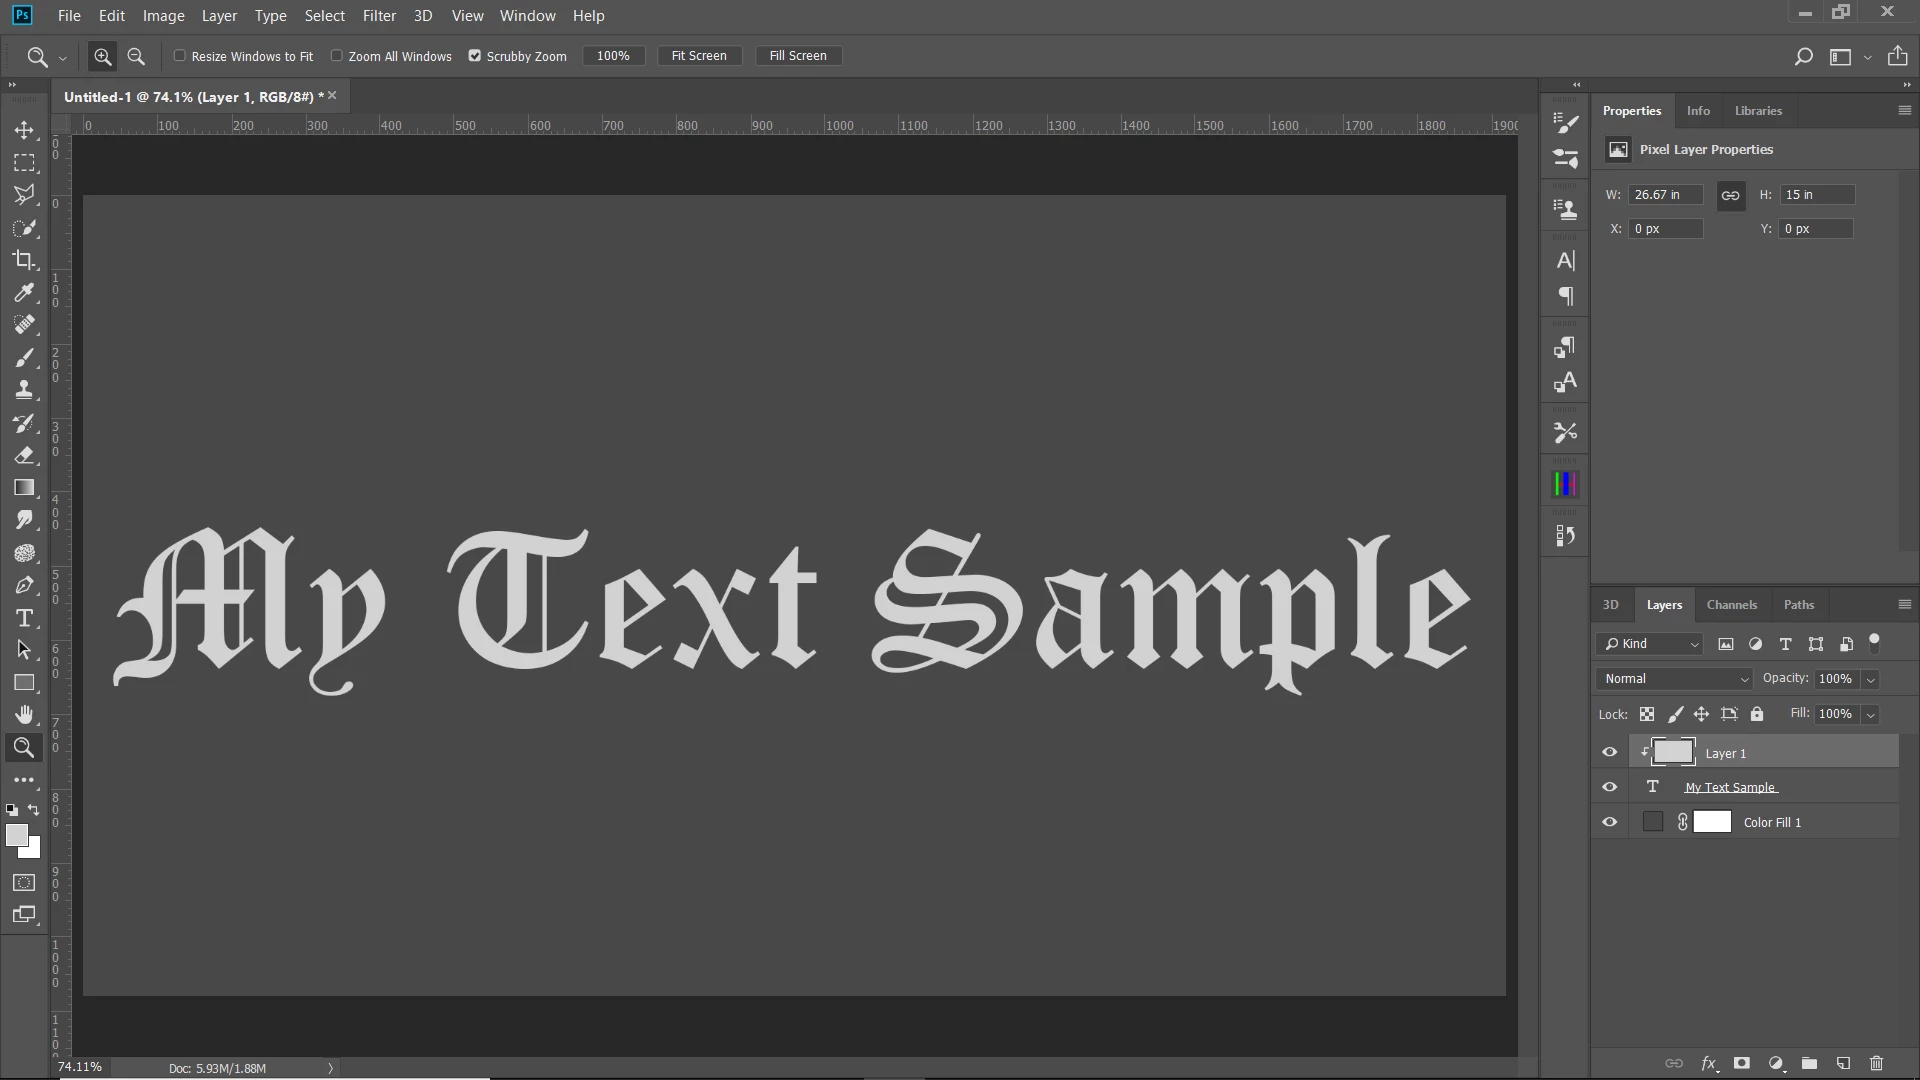Select the Clone Stamp tool
The image size is (1920, 1080).
pyautogui.click(x=24, y=390)
